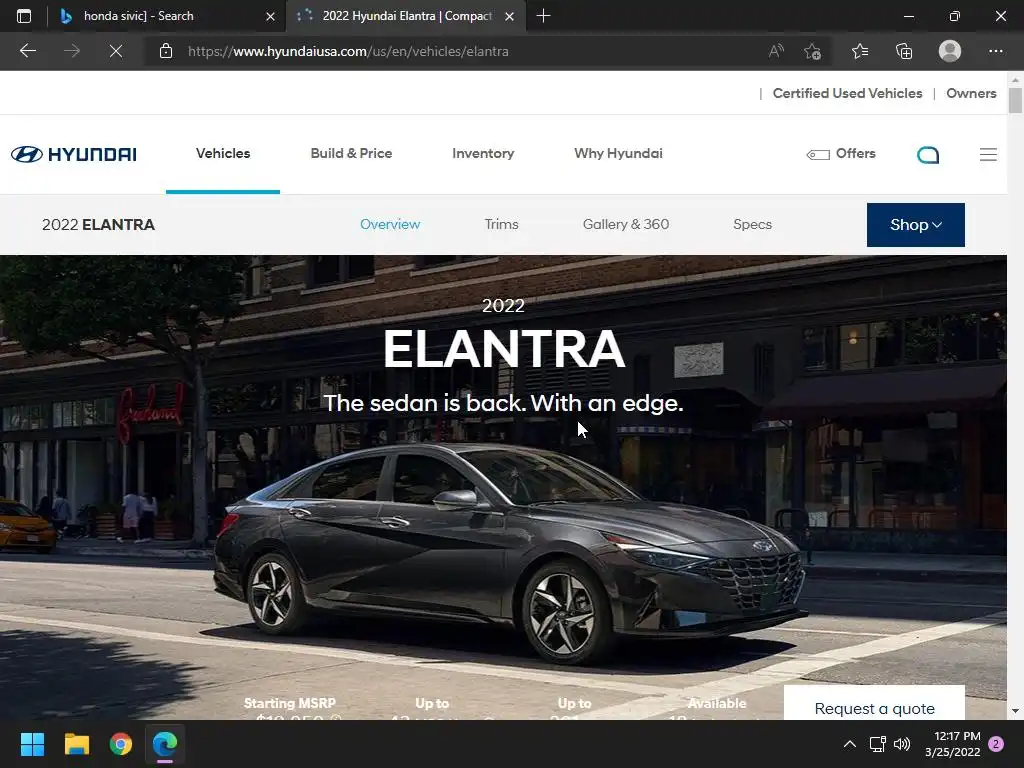The image size is (1024, 768).
Task: Switch to the Trims sub-tab
Action: pyautogui.click(x=502, y=224)
